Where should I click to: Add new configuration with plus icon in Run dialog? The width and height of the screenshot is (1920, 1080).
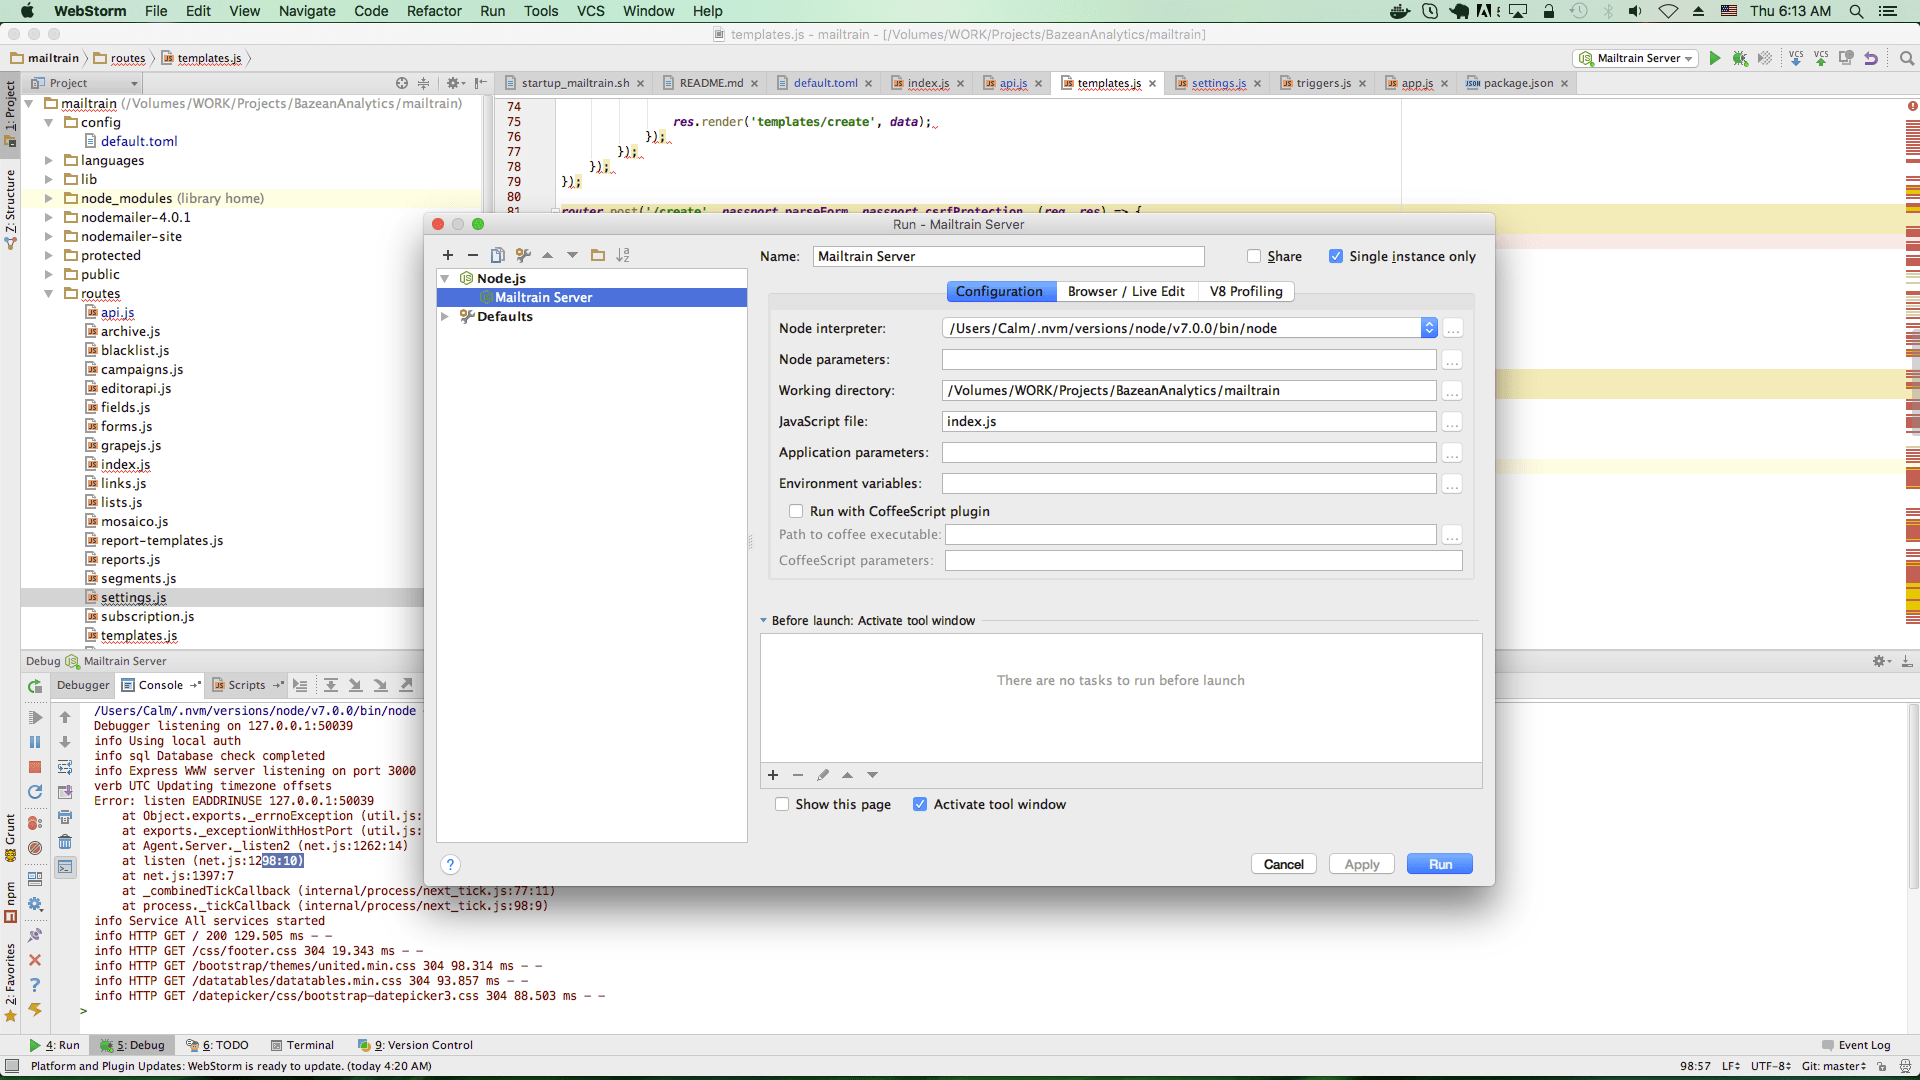pos(448,255)
